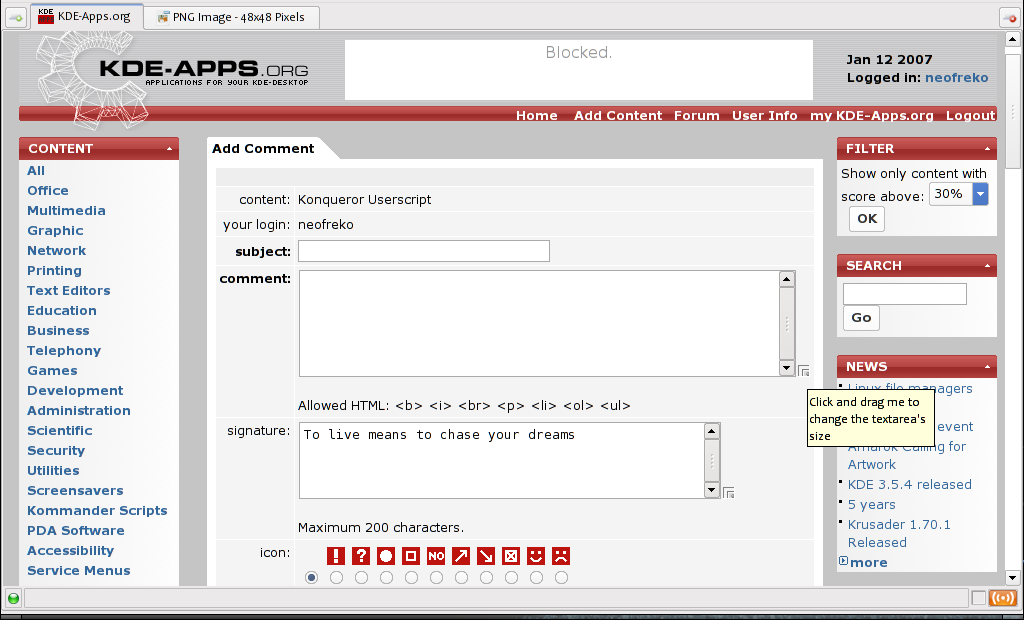Select the smiley face comment icon
Image resolution: width=1024 pixels, height=620 pixels.
point(536,556)
